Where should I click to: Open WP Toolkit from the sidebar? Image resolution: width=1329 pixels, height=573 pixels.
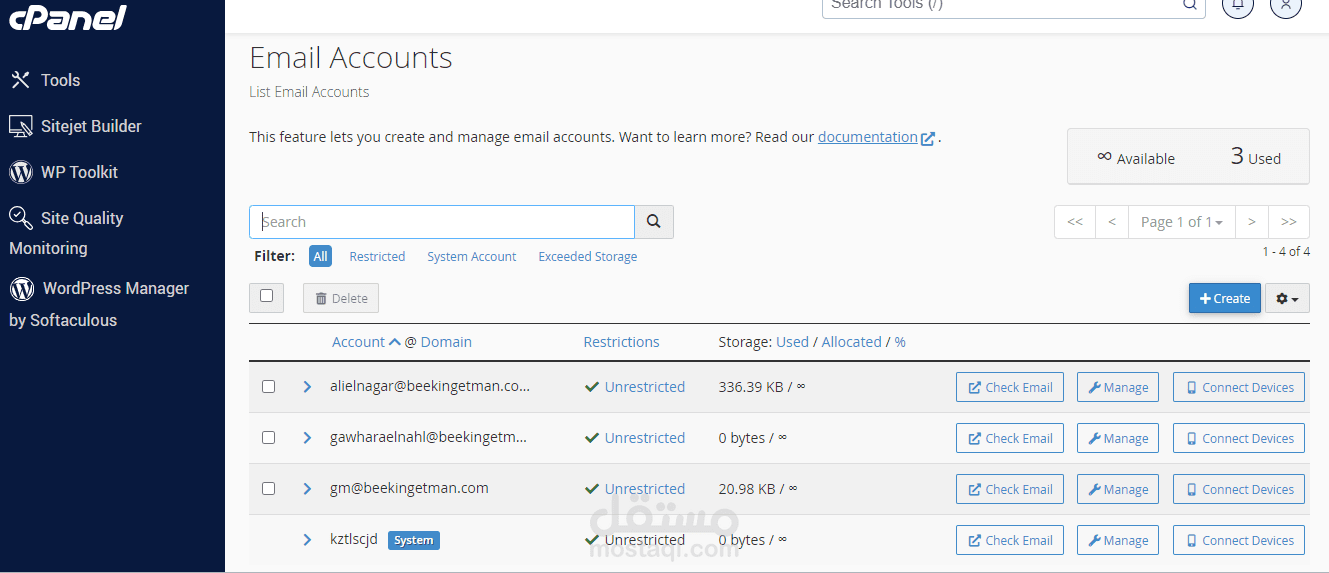coord(78,172)
